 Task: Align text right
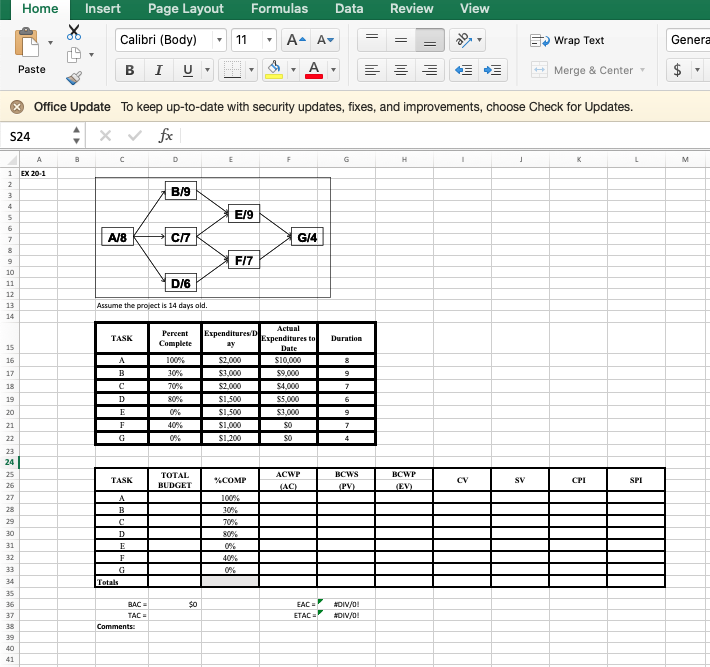[x=430, y=70]
